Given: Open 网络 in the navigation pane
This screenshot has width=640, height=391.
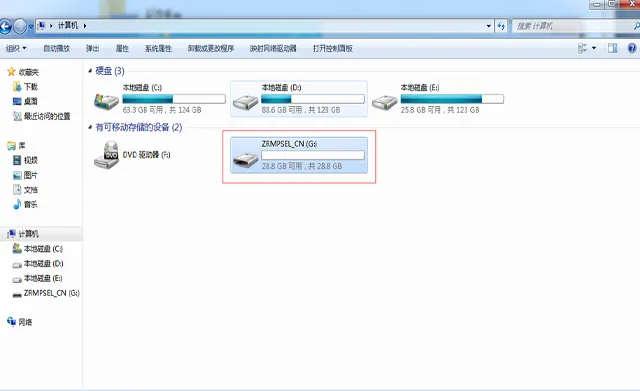Looking at the screenshot, I should click(x=20, y=322).
